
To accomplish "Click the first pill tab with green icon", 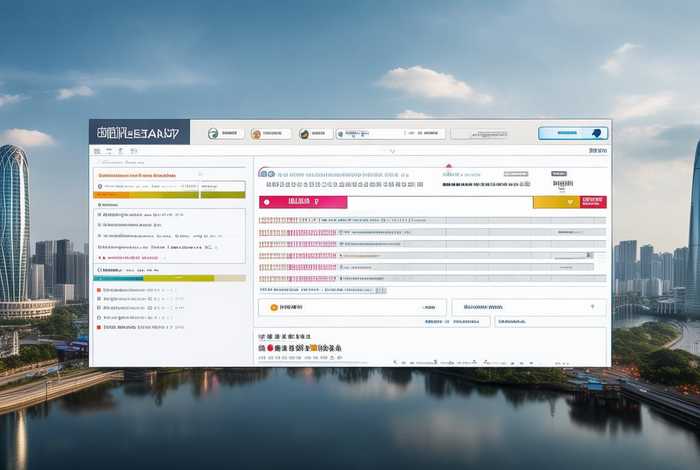I will [226, 133].
